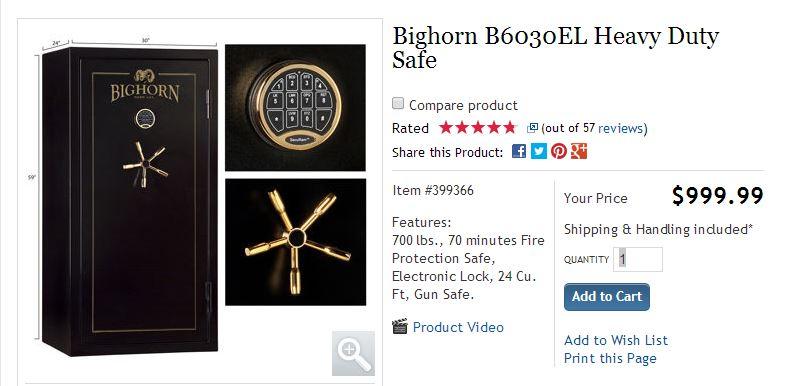Pin product using Pinterest icon
The image size is (806, 386).
pyautogui.click(x=559, y=151)
